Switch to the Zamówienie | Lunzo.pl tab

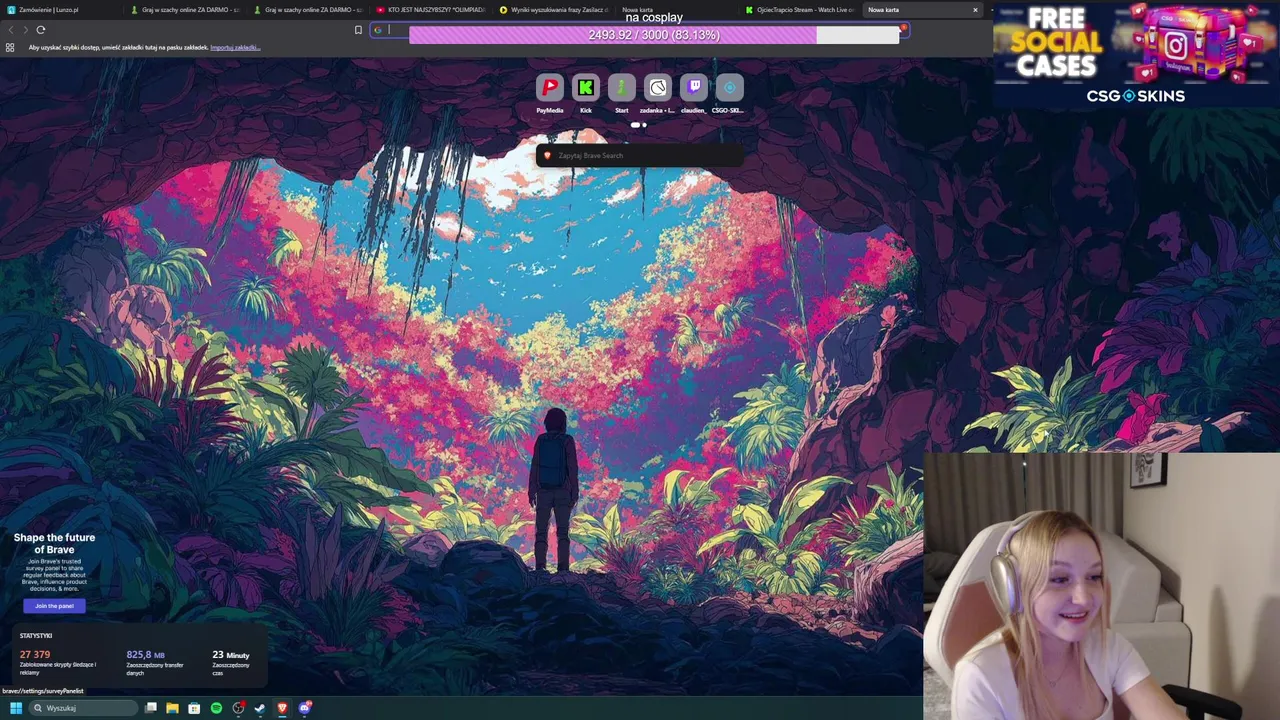click(62, 10)
